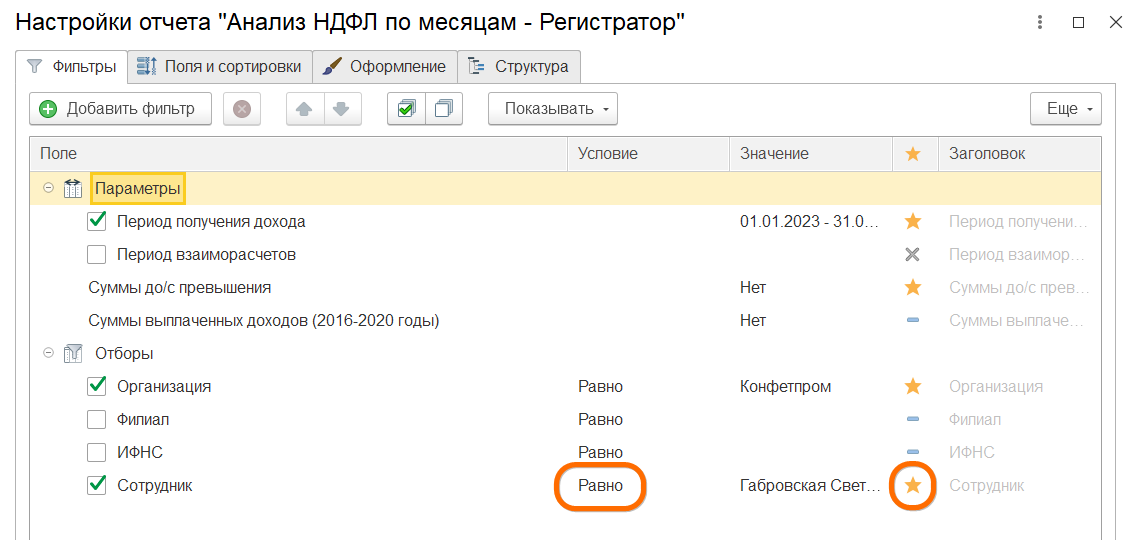Check all filters icon button
Viewport: 1140px width, 540px height.
coord(406,109)
